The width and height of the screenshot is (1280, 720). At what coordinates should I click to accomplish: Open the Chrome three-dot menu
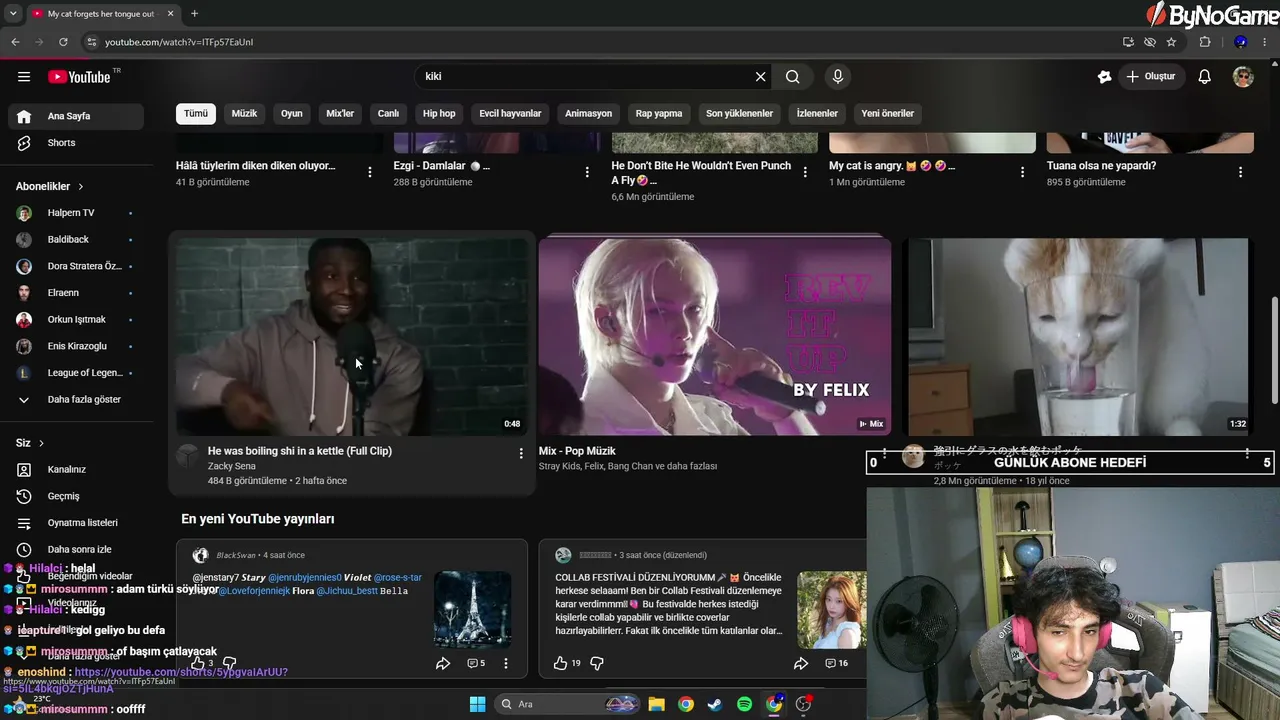coord(1266,42)
